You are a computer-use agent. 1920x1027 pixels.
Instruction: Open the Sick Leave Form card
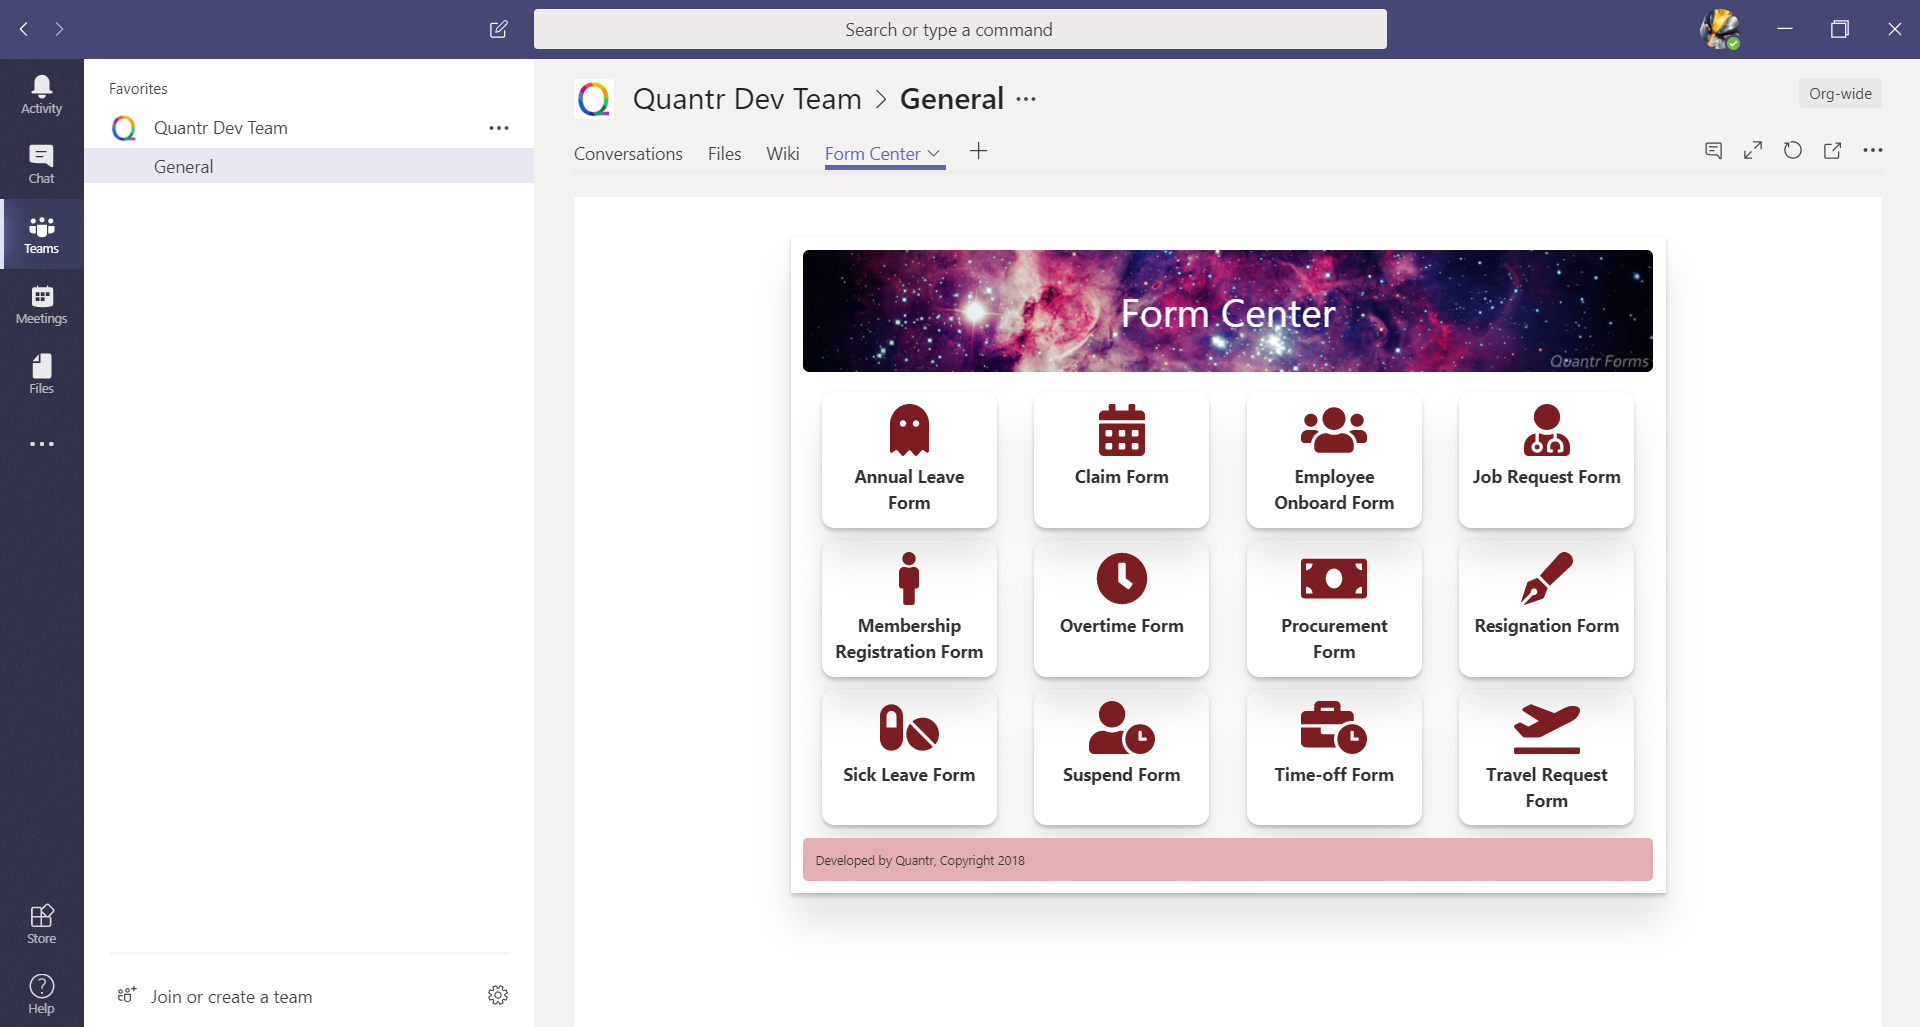click(x=909, y=757)
